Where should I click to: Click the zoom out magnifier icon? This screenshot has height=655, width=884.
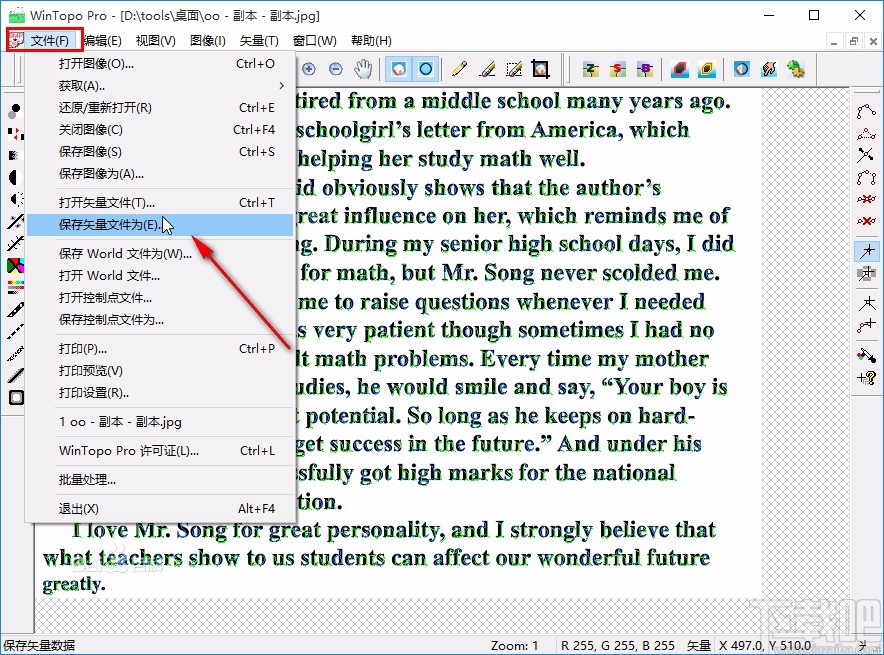[x=336, y=69]
